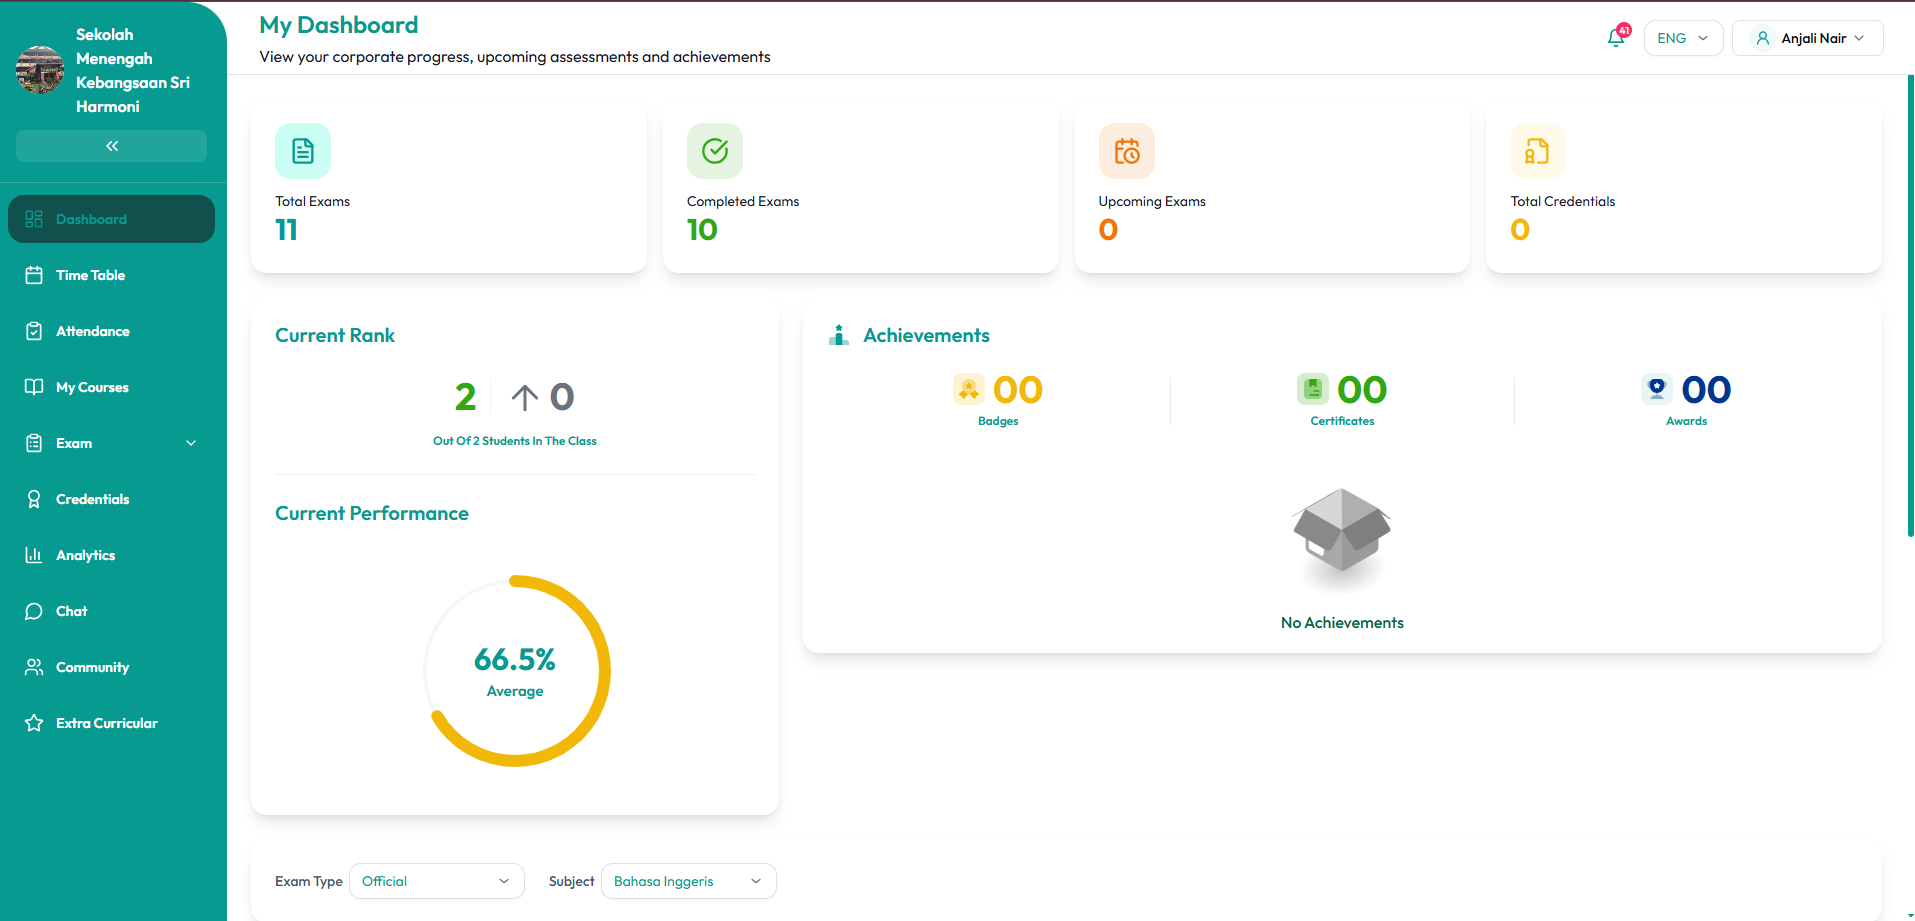This screenshot has height=921, width=1915.
Task: Click the Badges icon in Achievements
Action: click(968, 389)
